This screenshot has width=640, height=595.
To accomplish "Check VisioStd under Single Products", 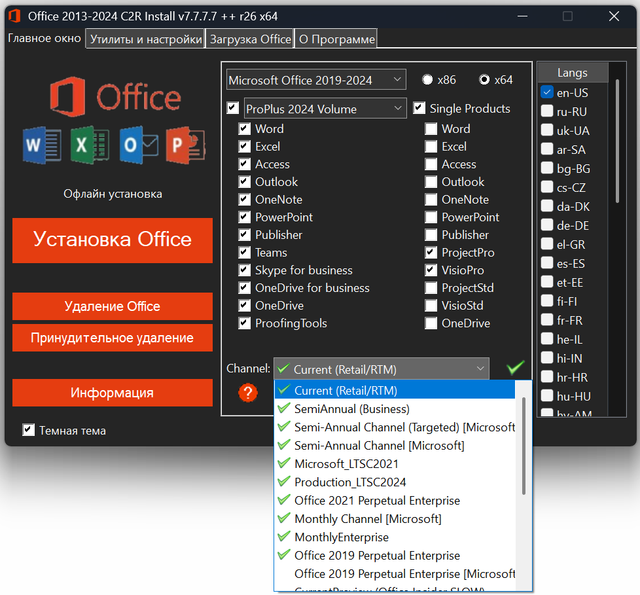I will pos(431,305).
